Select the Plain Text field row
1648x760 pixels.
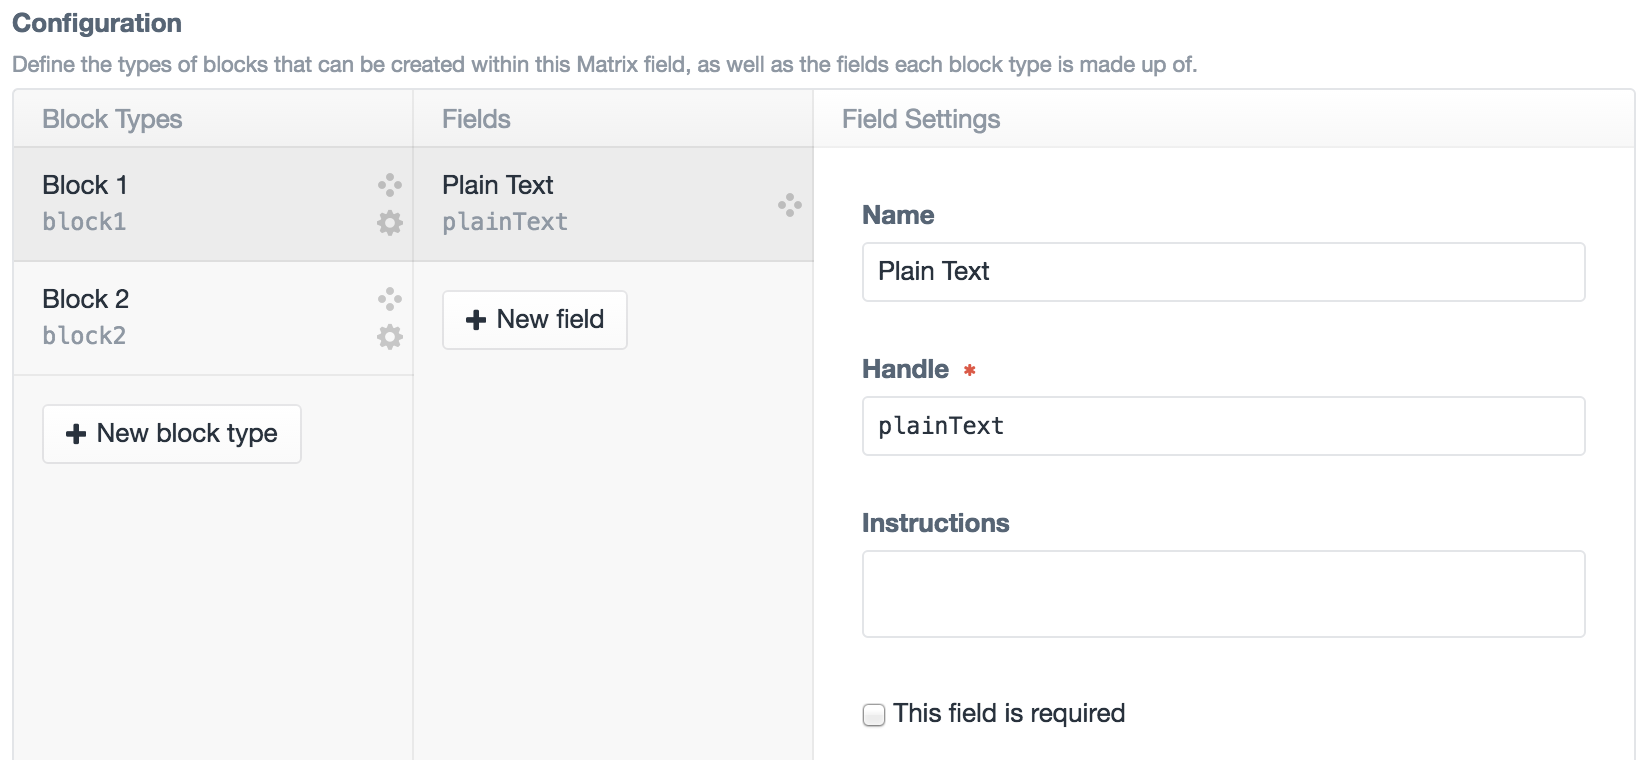[590, 204]
